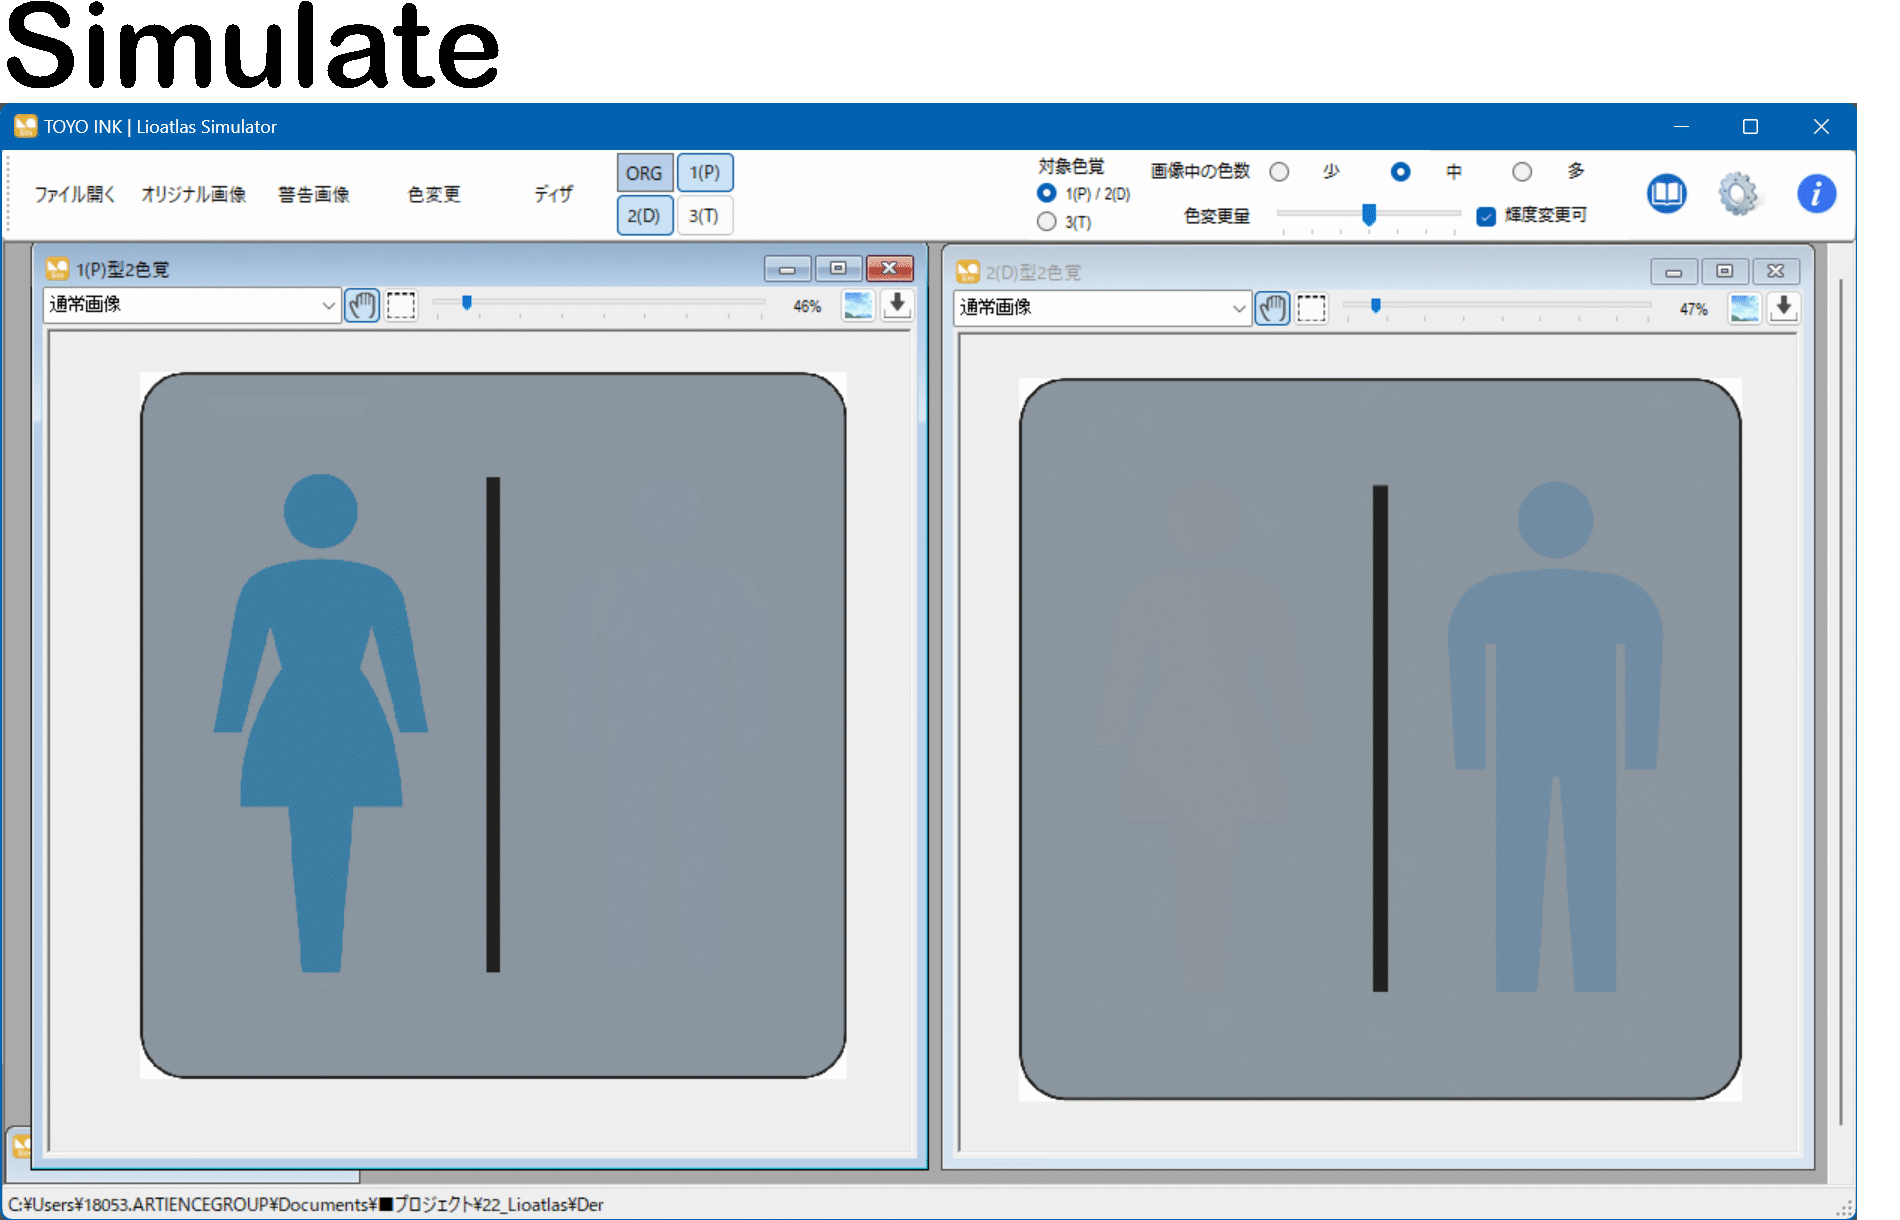This screenshot has height=1220, width=1900.
Task: Select the marquee selection tool in 1(P) window
Action: coord(401,305)
